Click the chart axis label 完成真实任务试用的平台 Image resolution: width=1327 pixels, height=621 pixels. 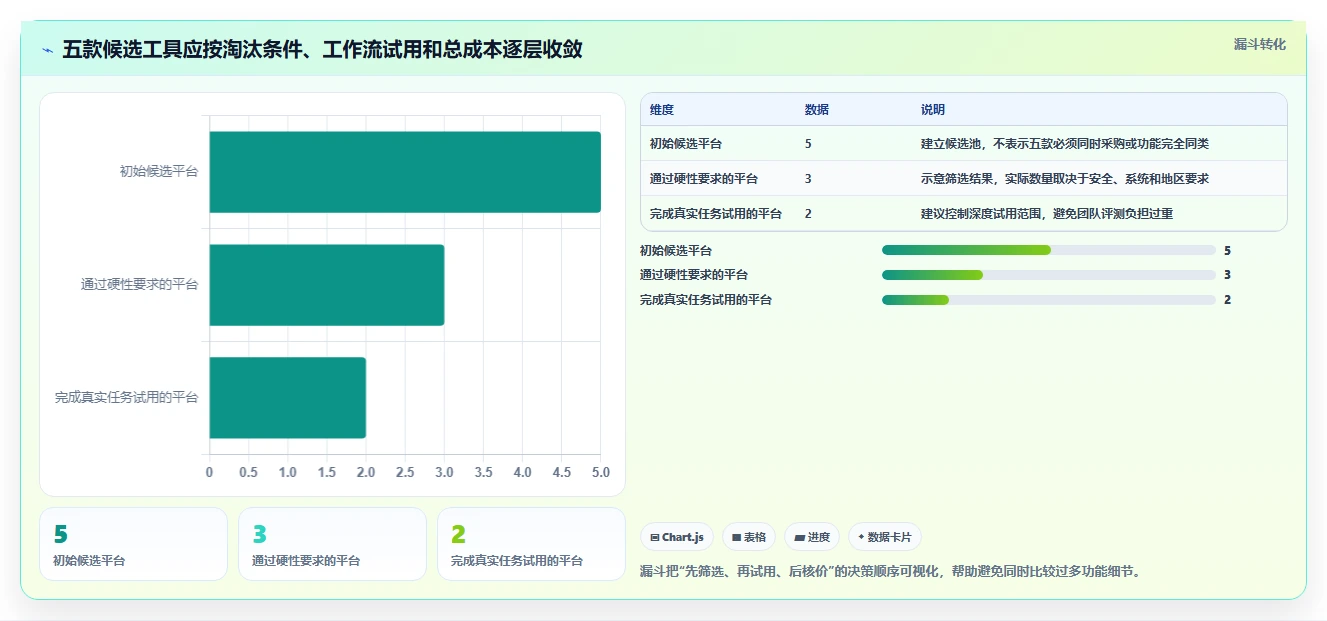127,398
